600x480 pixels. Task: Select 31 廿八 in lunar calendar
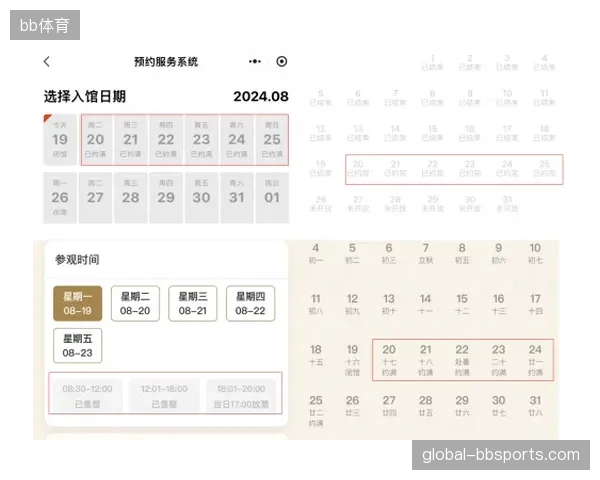pyautogui.click(x=535, y=406)
